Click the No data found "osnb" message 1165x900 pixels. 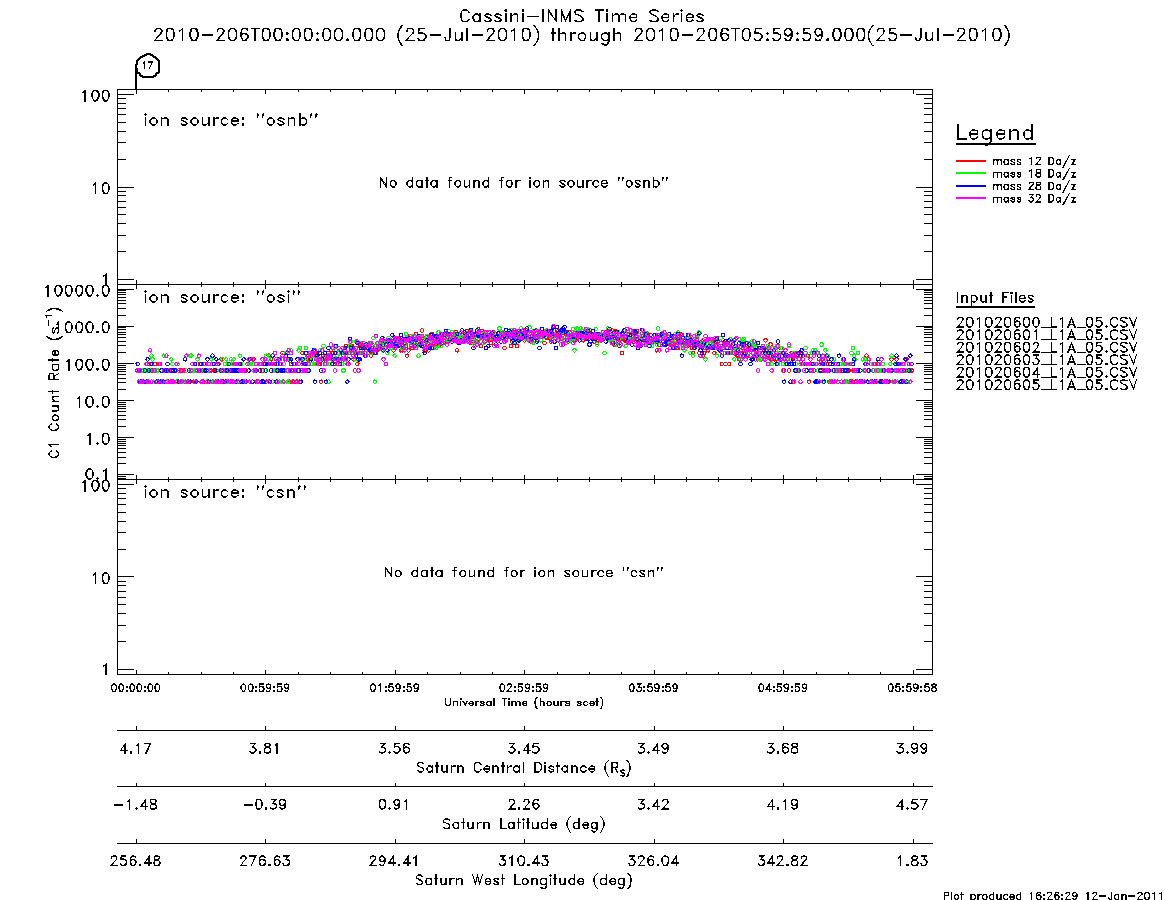click(524, 183)
